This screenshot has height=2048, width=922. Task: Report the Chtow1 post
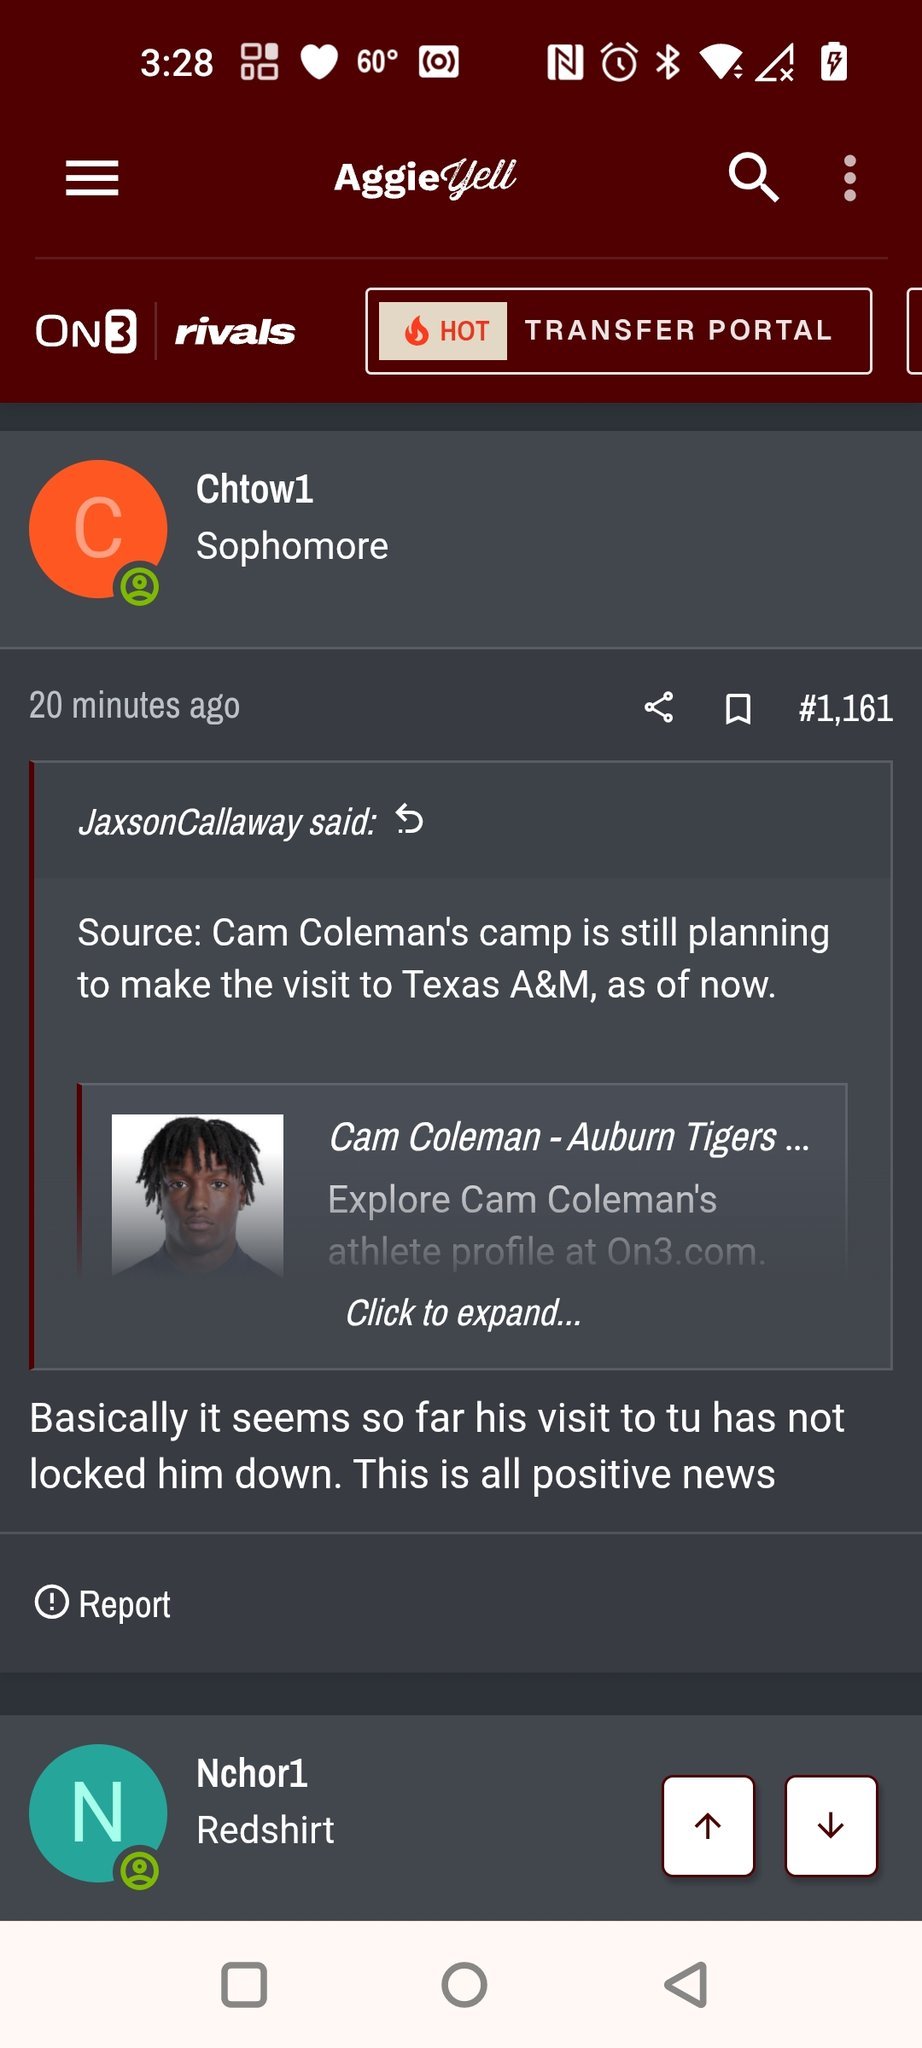103,1604
